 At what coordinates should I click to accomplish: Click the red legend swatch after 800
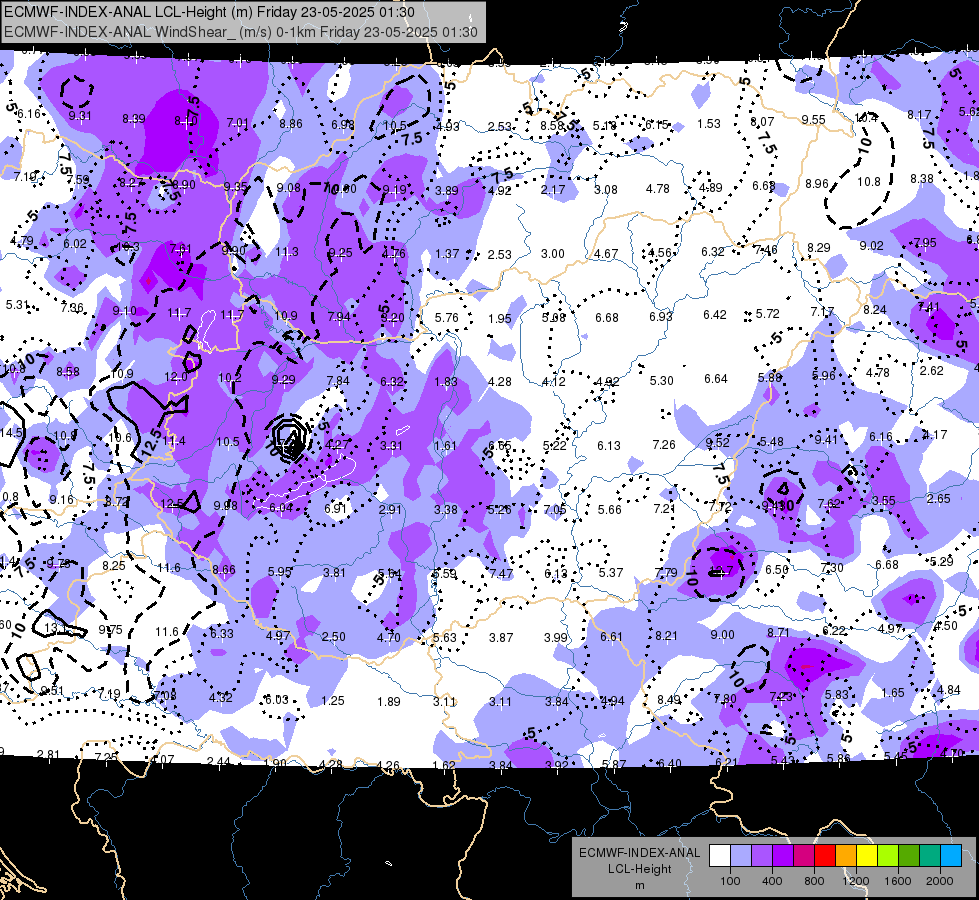[825, 856]
